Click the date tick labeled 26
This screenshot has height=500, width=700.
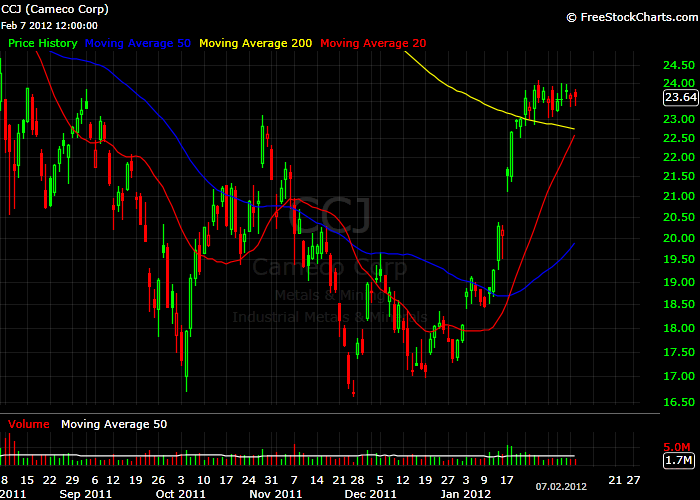pos(158,480)
